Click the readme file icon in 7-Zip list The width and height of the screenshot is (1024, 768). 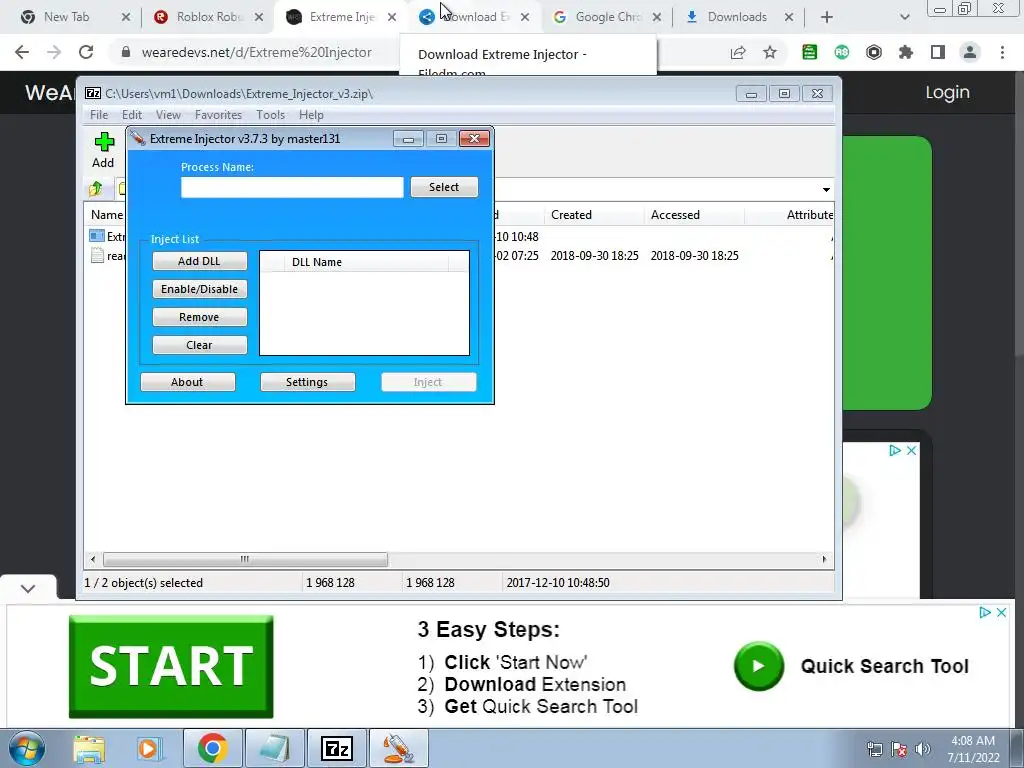coord(97,255)
